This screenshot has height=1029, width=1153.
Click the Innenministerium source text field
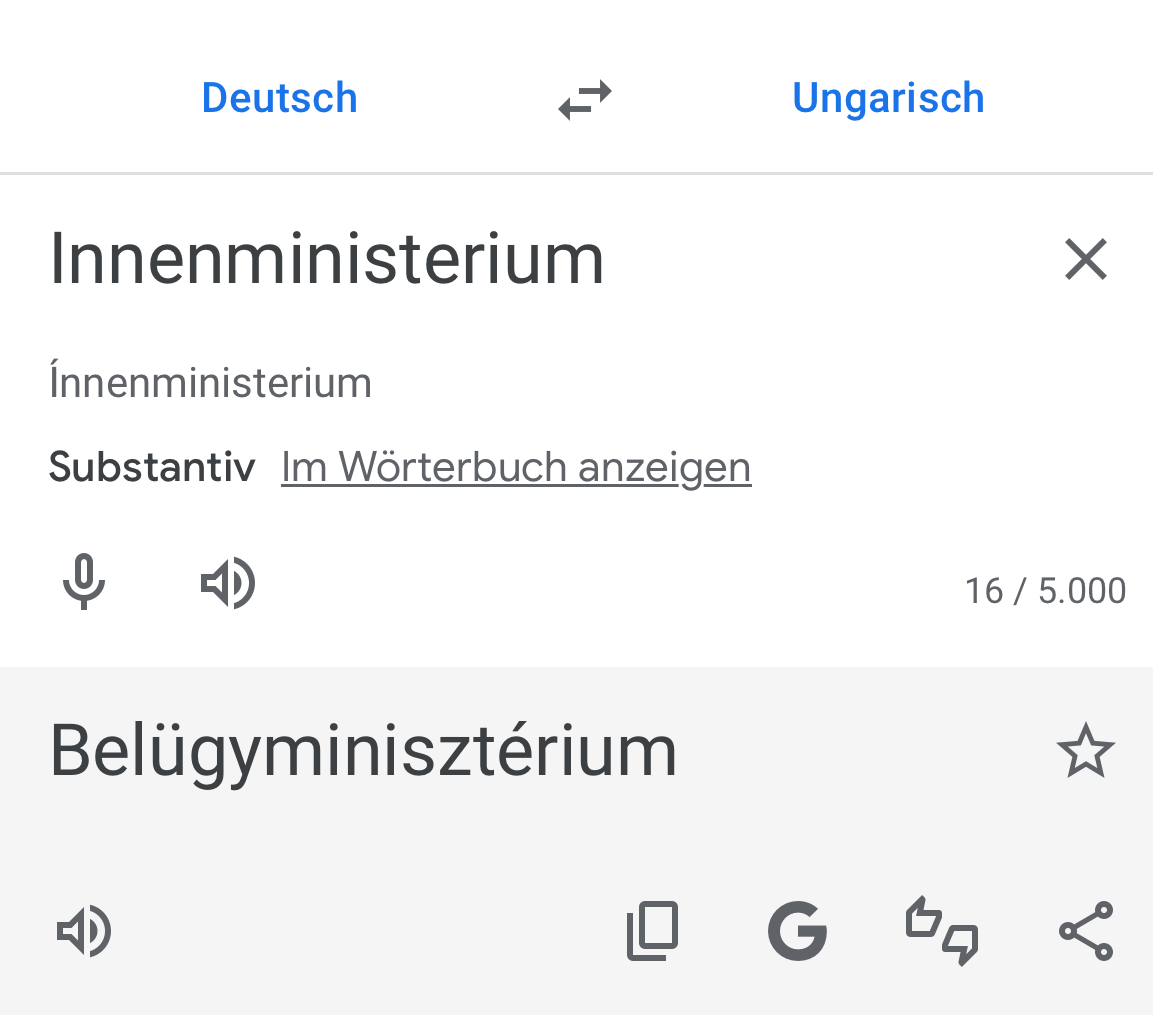[327, 259]
